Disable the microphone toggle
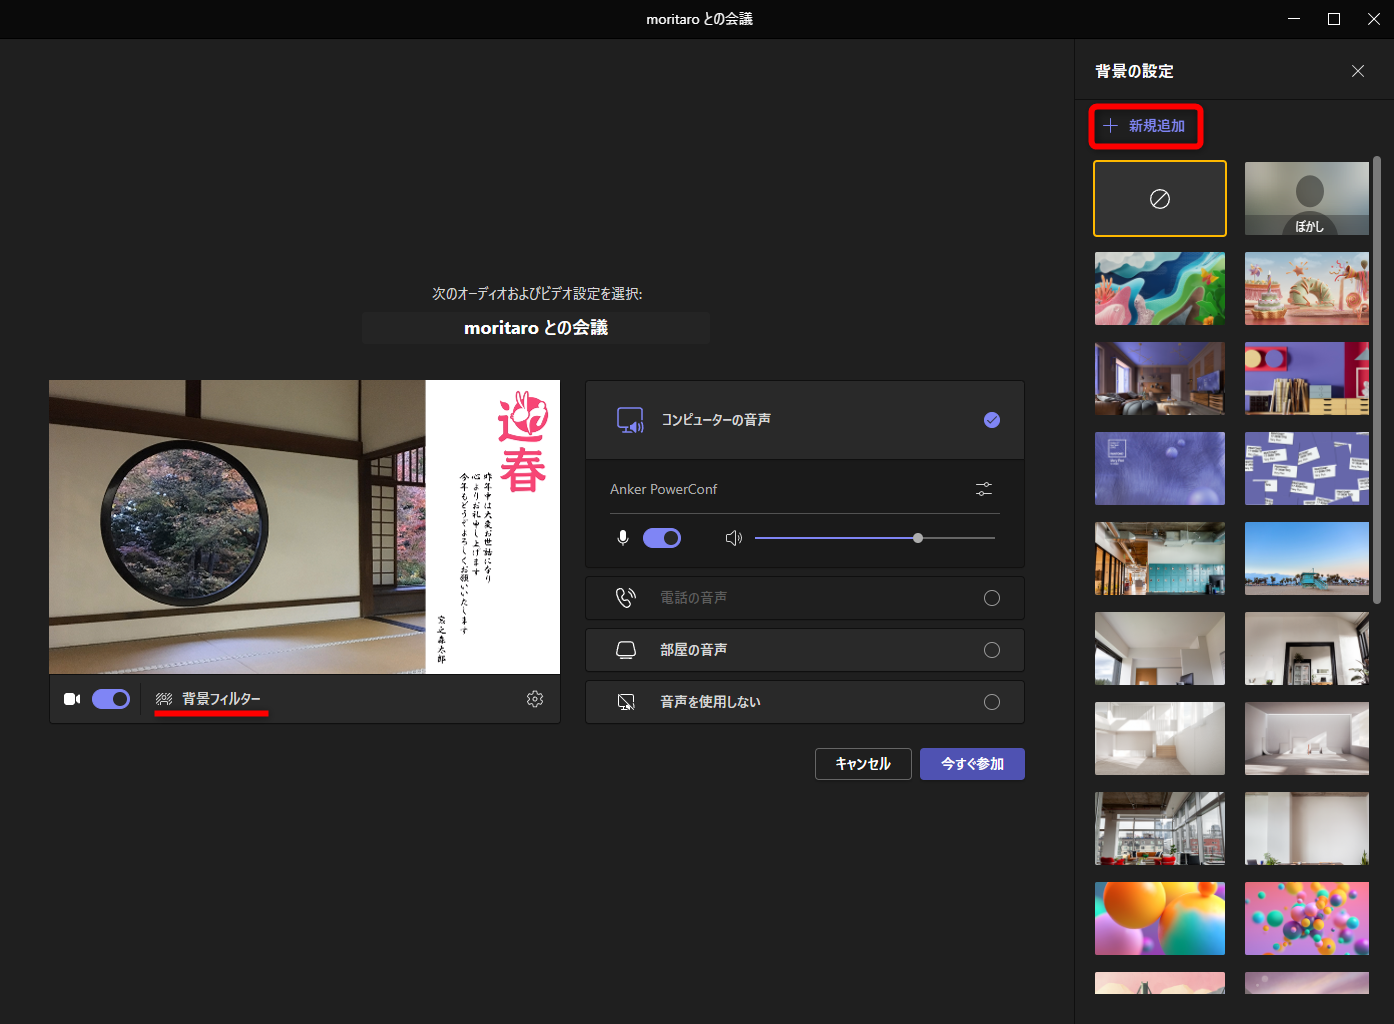The height and width of the screenshot is (1024, 1394). point(662,538)
